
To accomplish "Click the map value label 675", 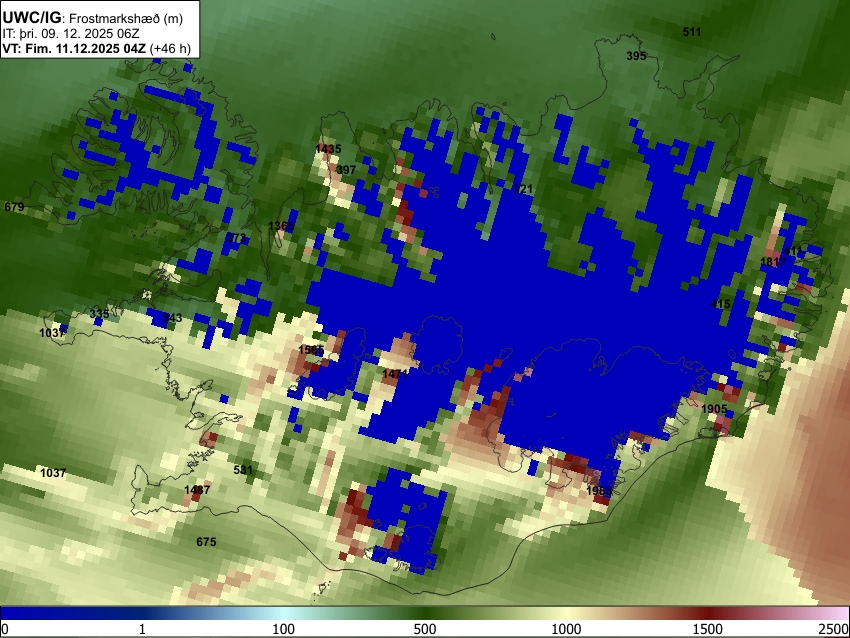I will click(x=206, y=542).
